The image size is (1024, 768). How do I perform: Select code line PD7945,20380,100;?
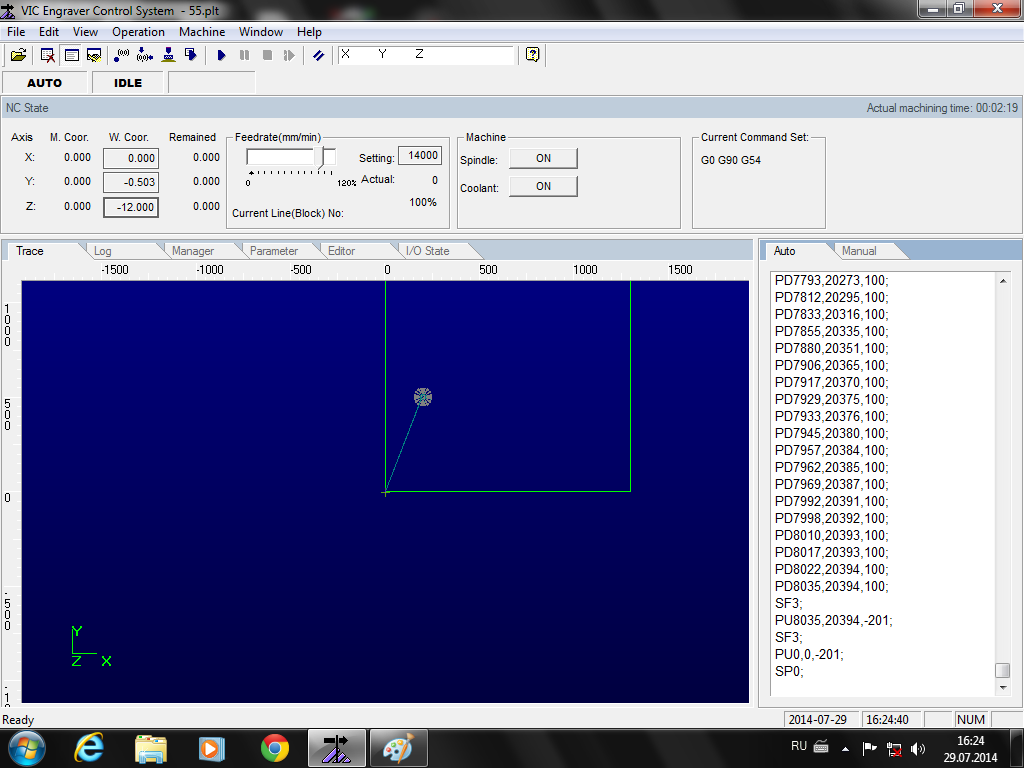coord(831,433)
